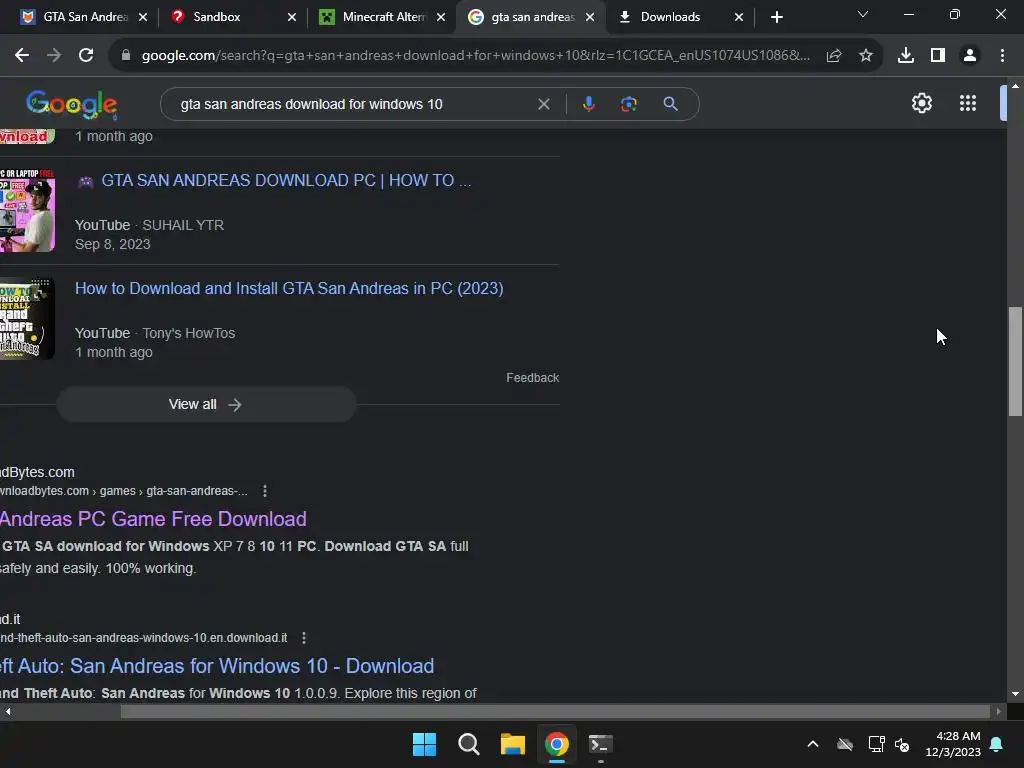Open the tab search dropdown

pyautogui.click(x=863, y=14)
